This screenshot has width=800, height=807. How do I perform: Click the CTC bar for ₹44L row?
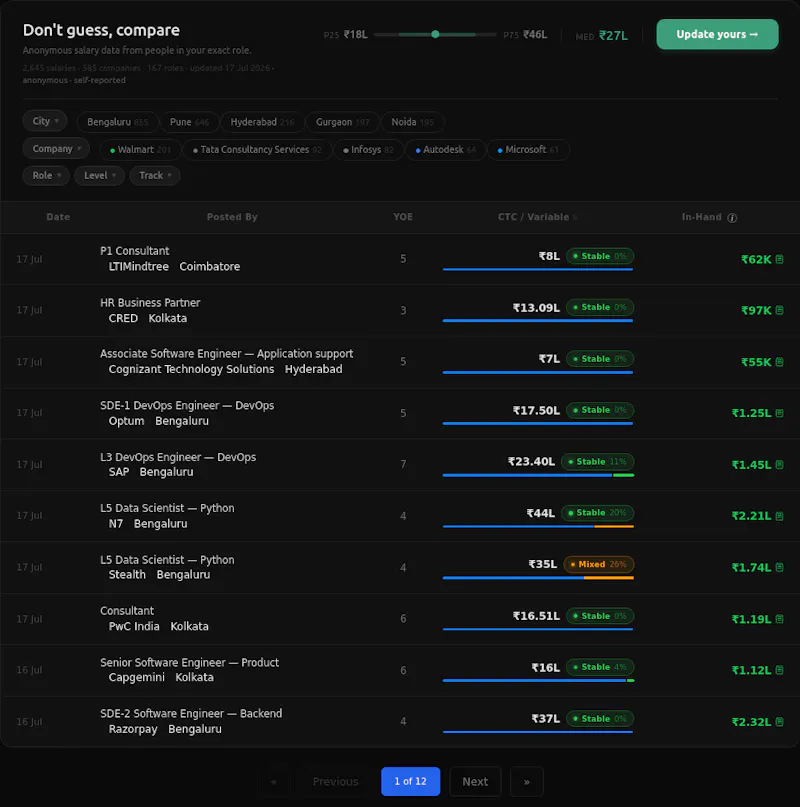[x=538, y=527]
